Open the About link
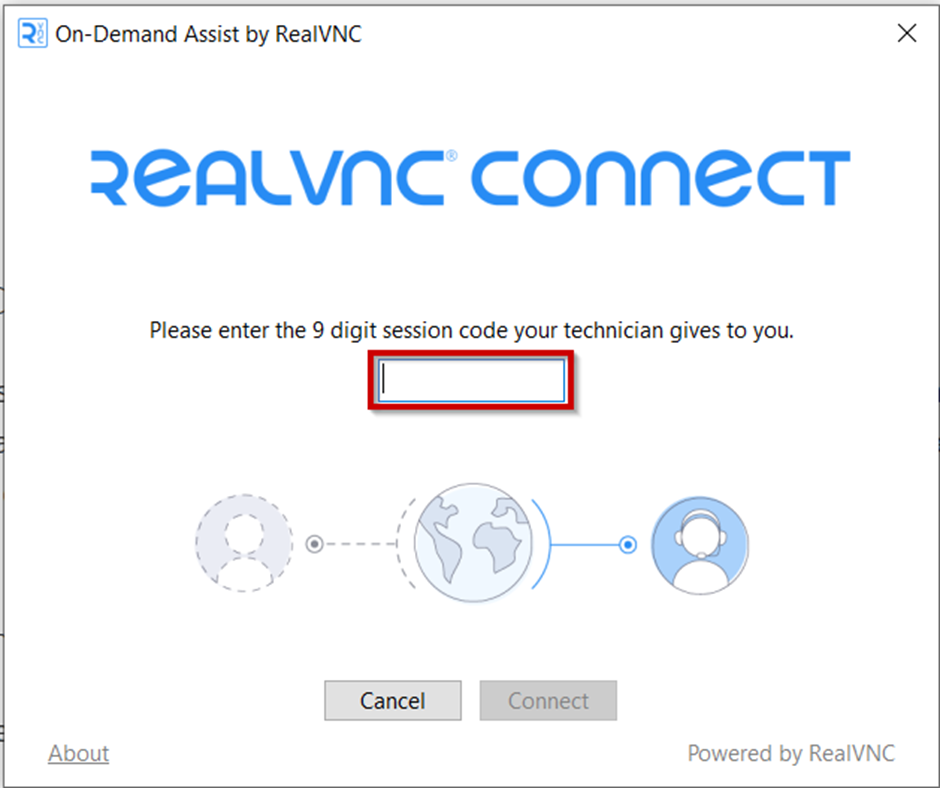The height and width of the screenshot is (788, 940). 79,753
